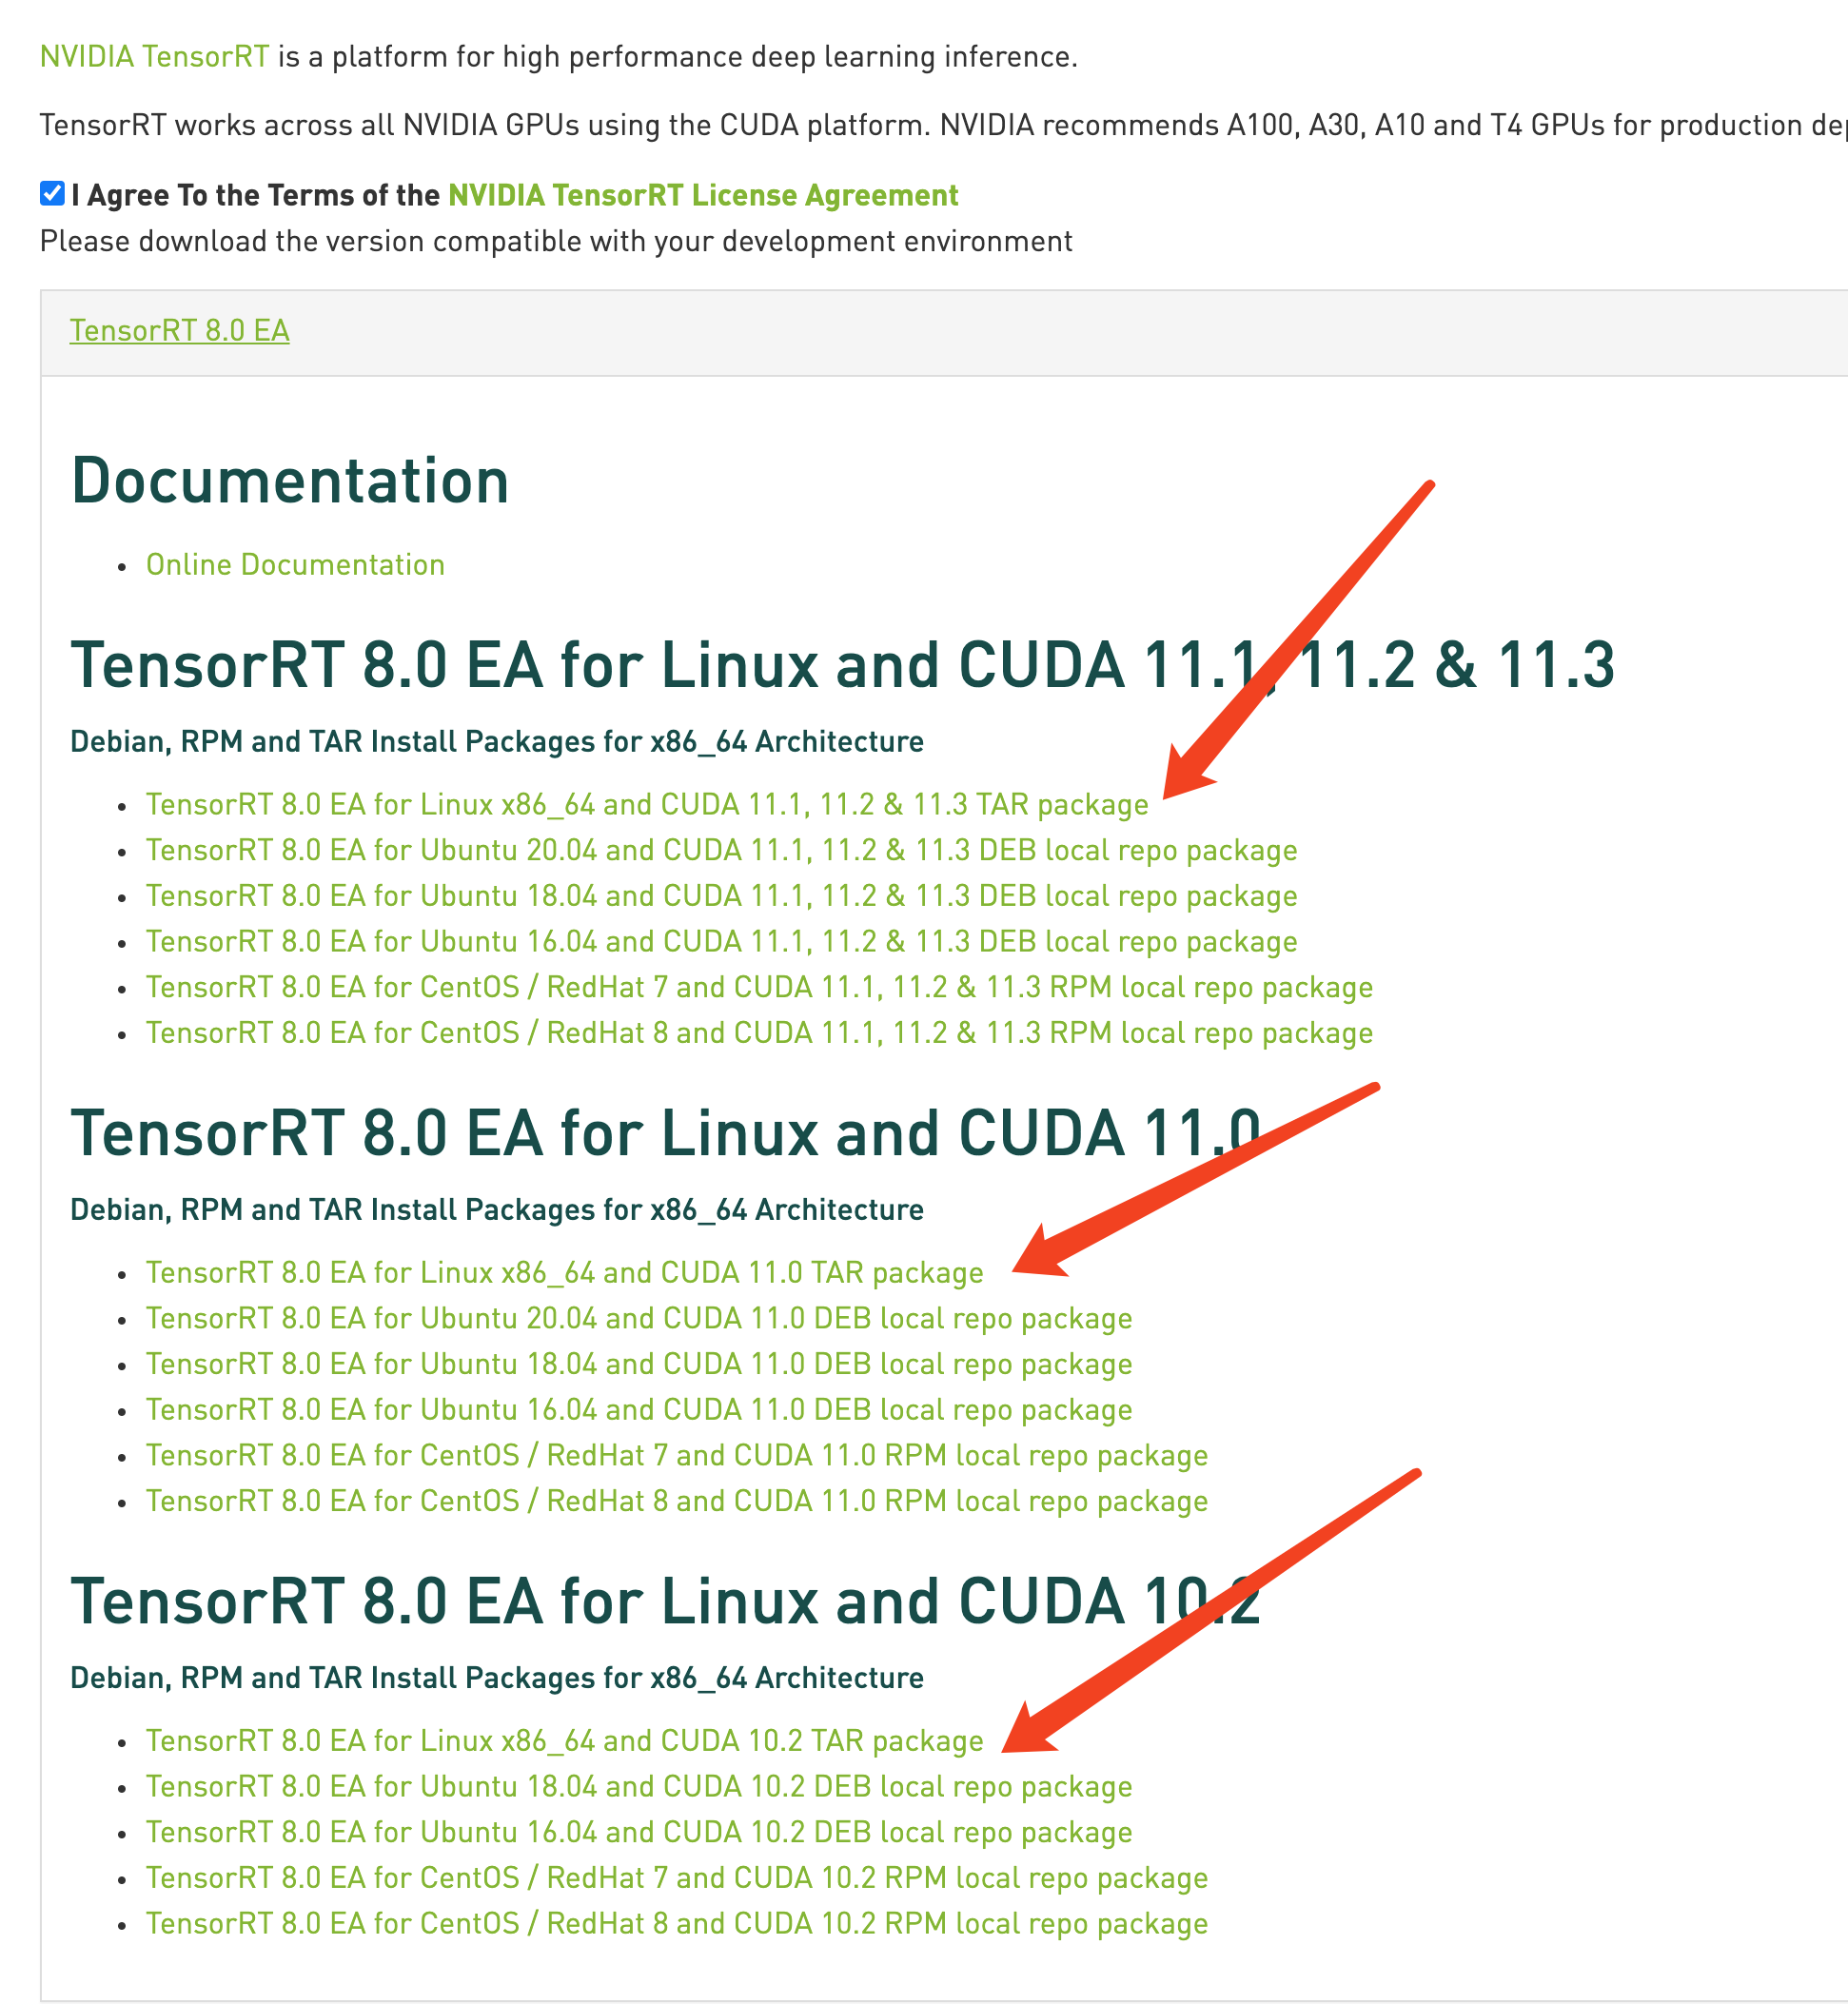Download Ubuntu 20.04 CUDA 11.0 DEB package
Viewport: 1848px width, 2004px height.
(638, 1319)
